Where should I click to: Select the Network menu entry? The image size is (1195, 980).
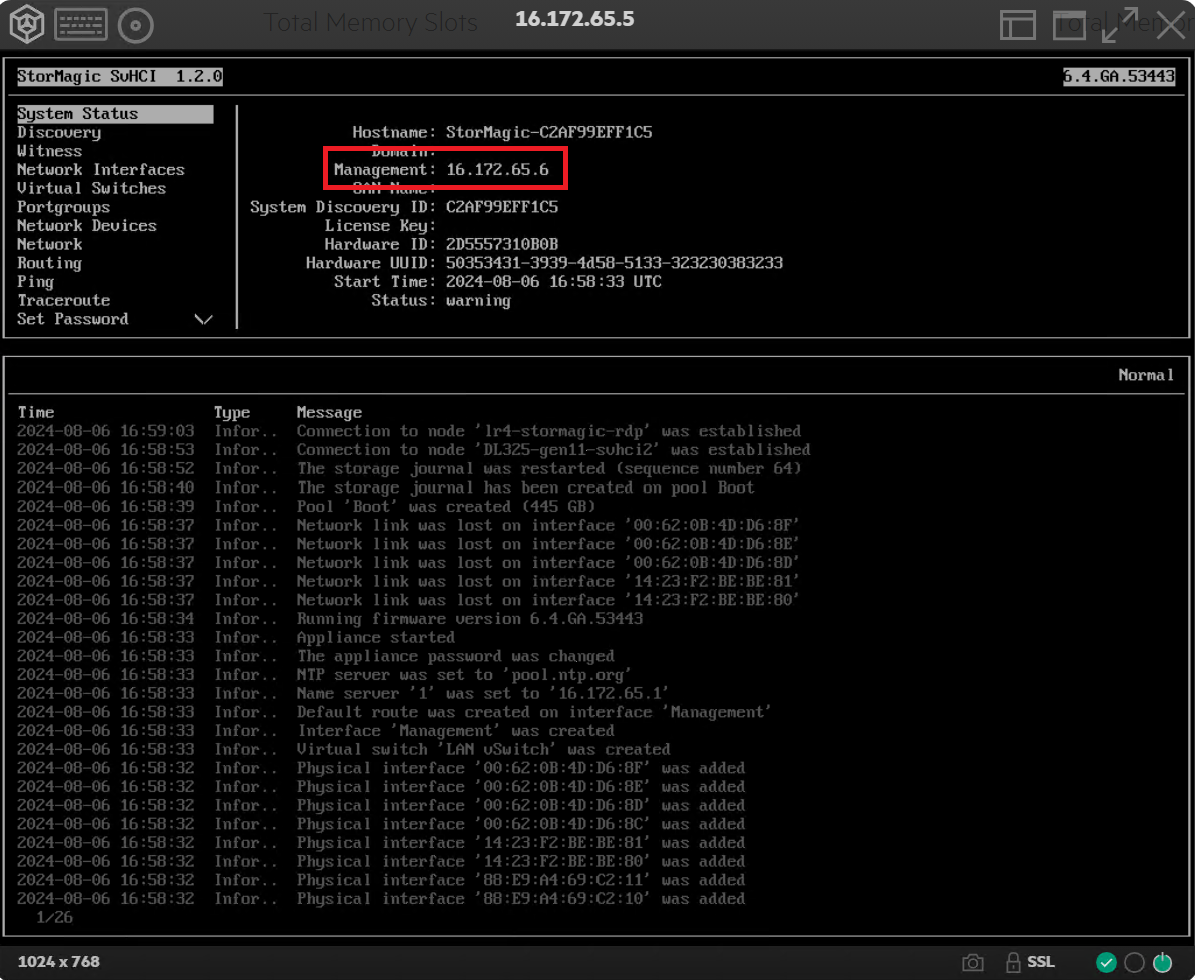coord(50,244)
